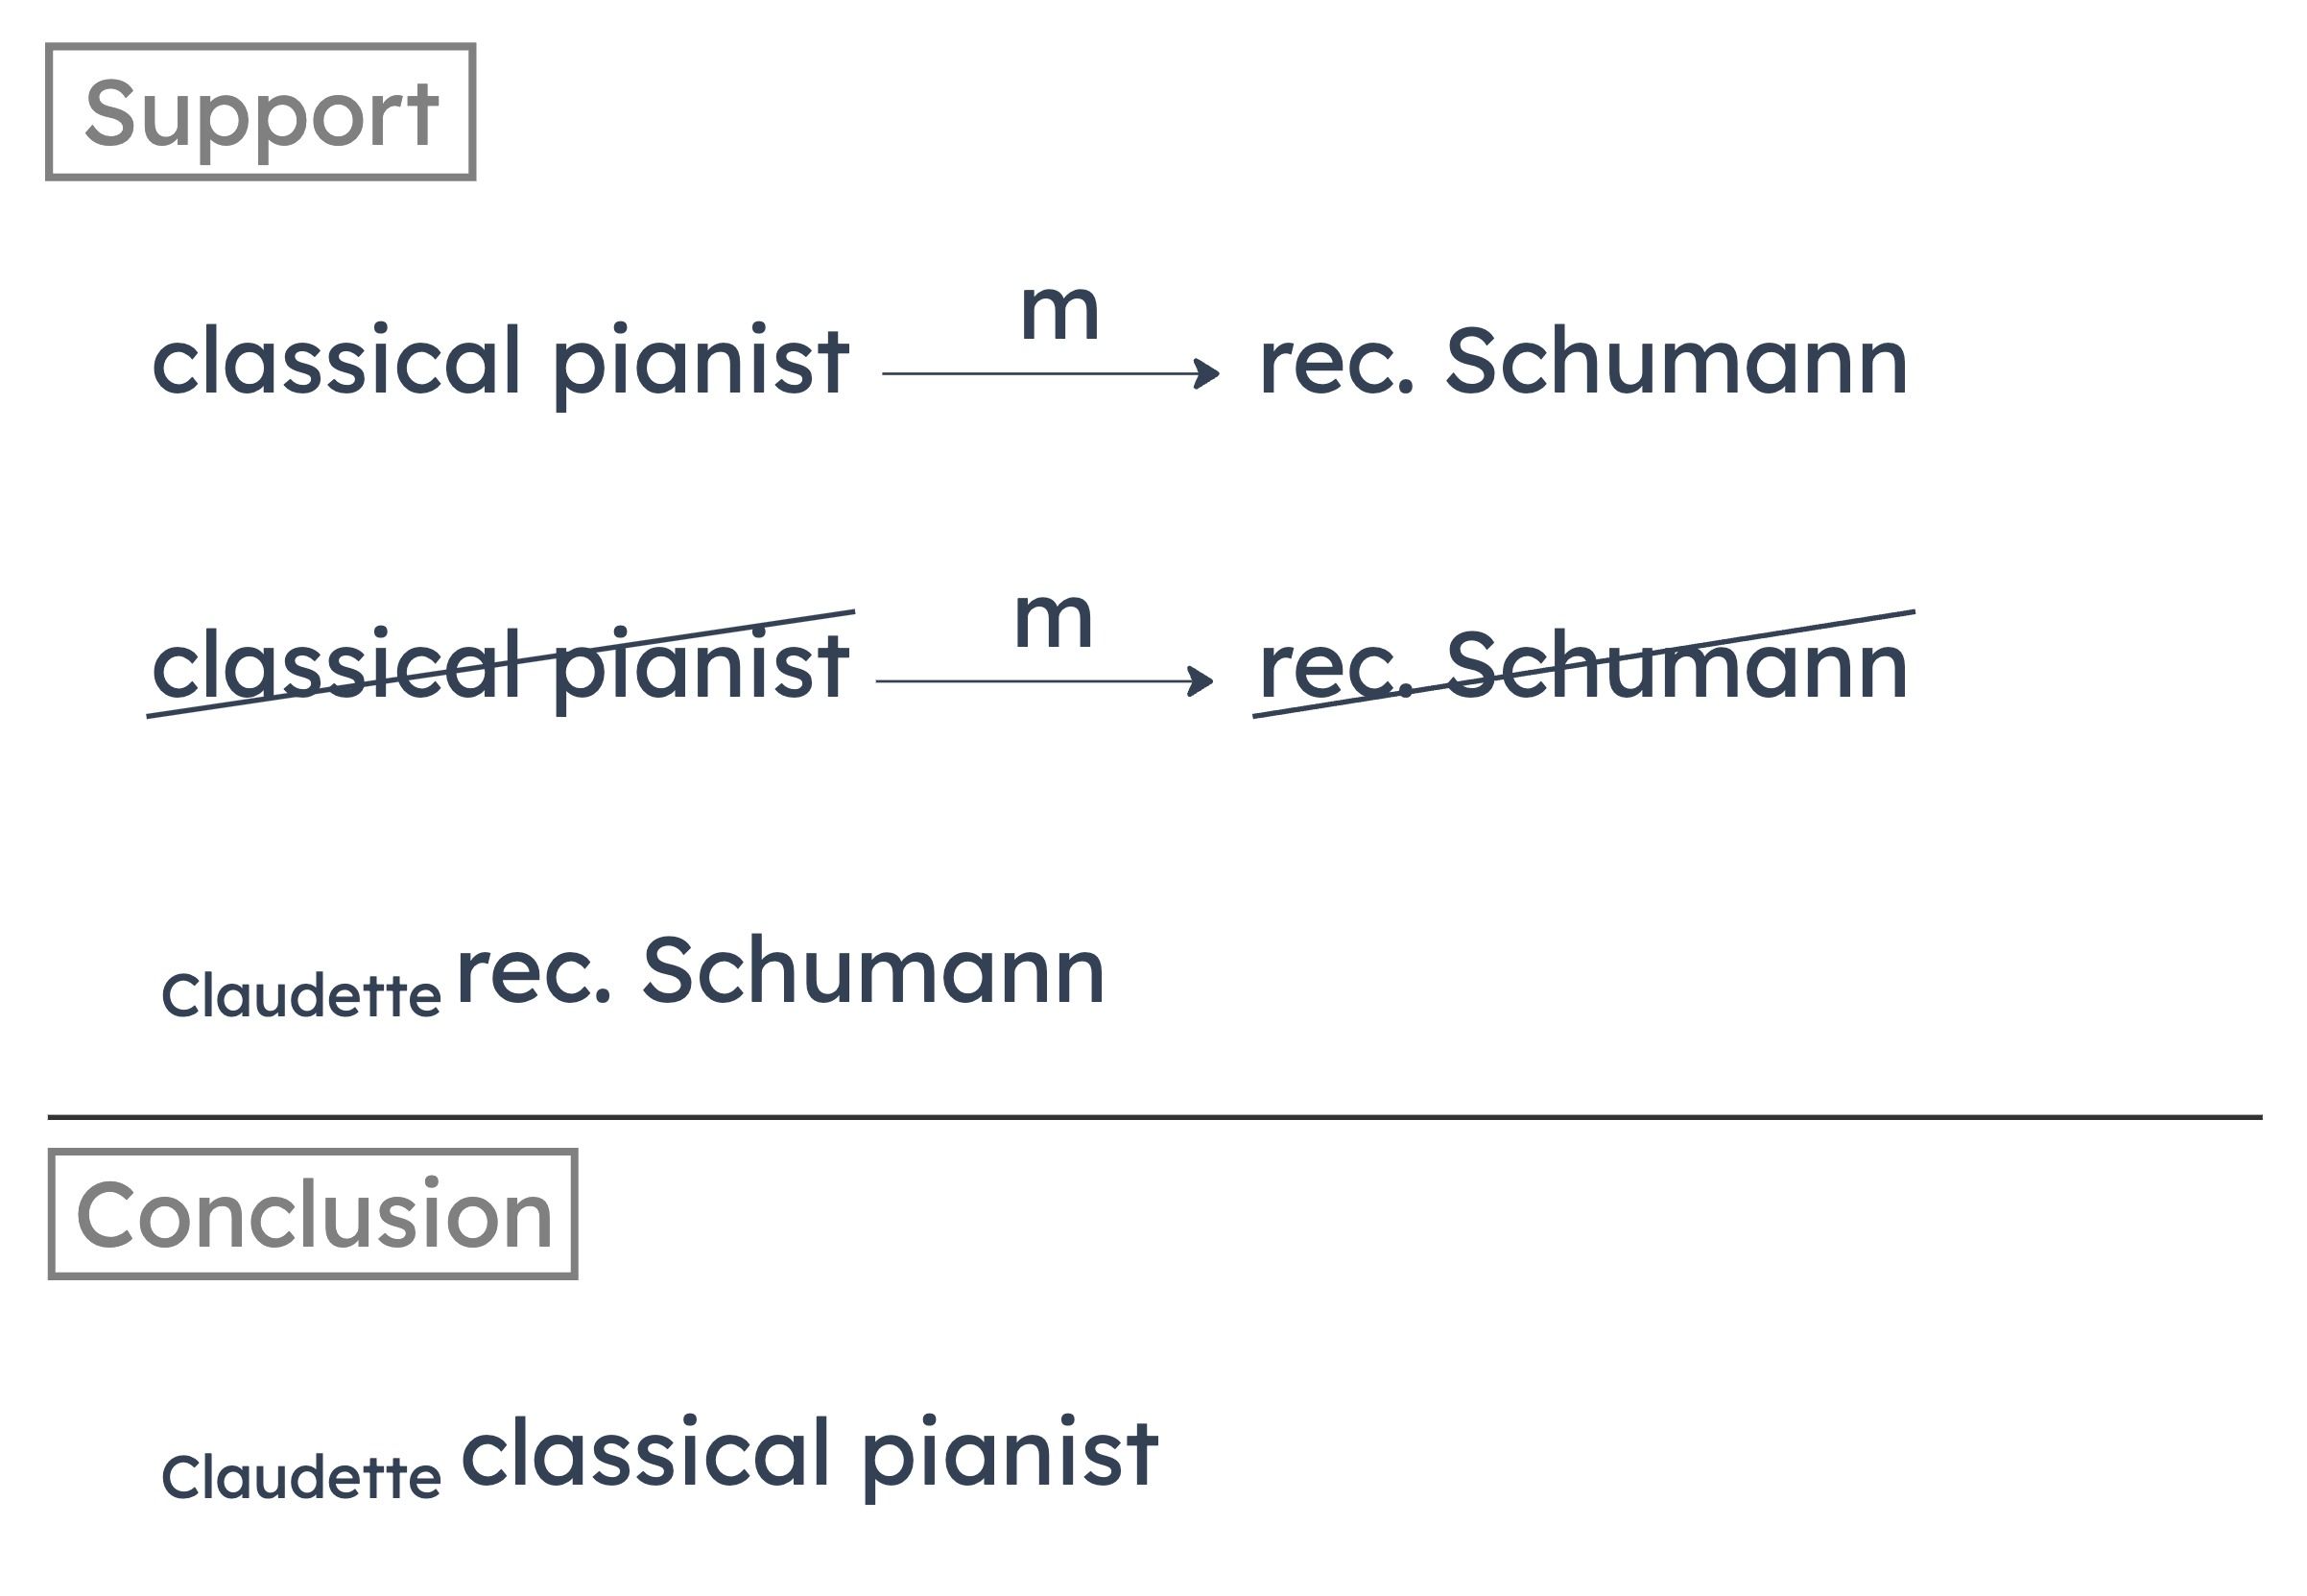Click the strikethrough line over 'classical pianist'
This screenshot has height=1596, width=2307.
(500, 664)
